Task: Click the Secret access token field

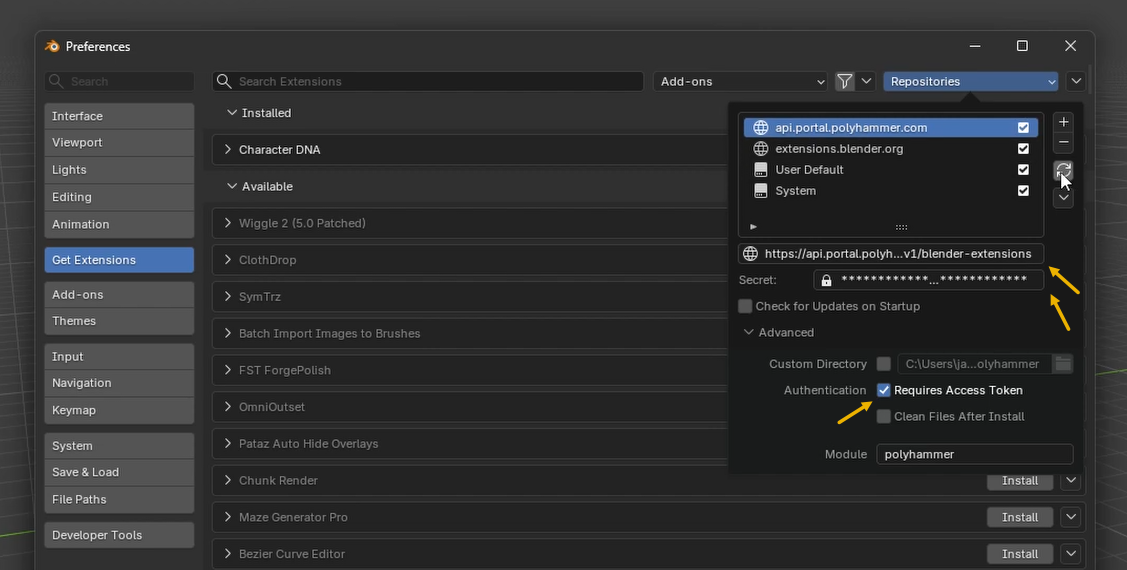Action: [929, 280]
